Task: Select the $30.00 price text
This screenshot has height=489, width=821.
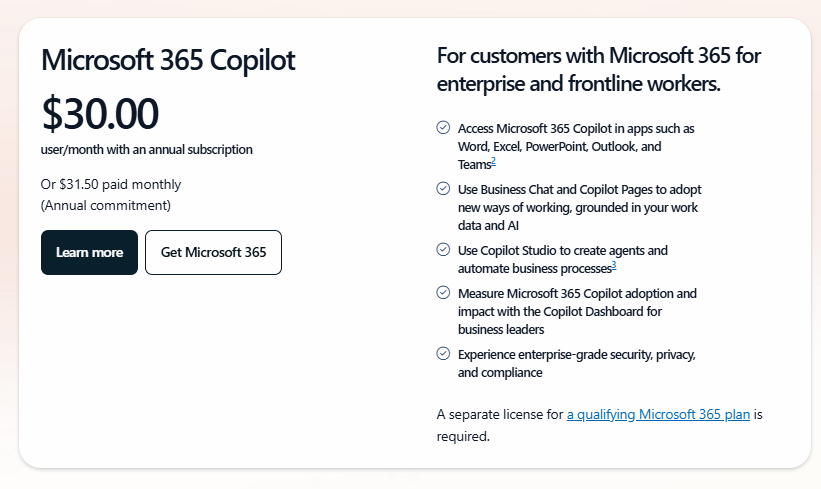Action: pos(100,113)
